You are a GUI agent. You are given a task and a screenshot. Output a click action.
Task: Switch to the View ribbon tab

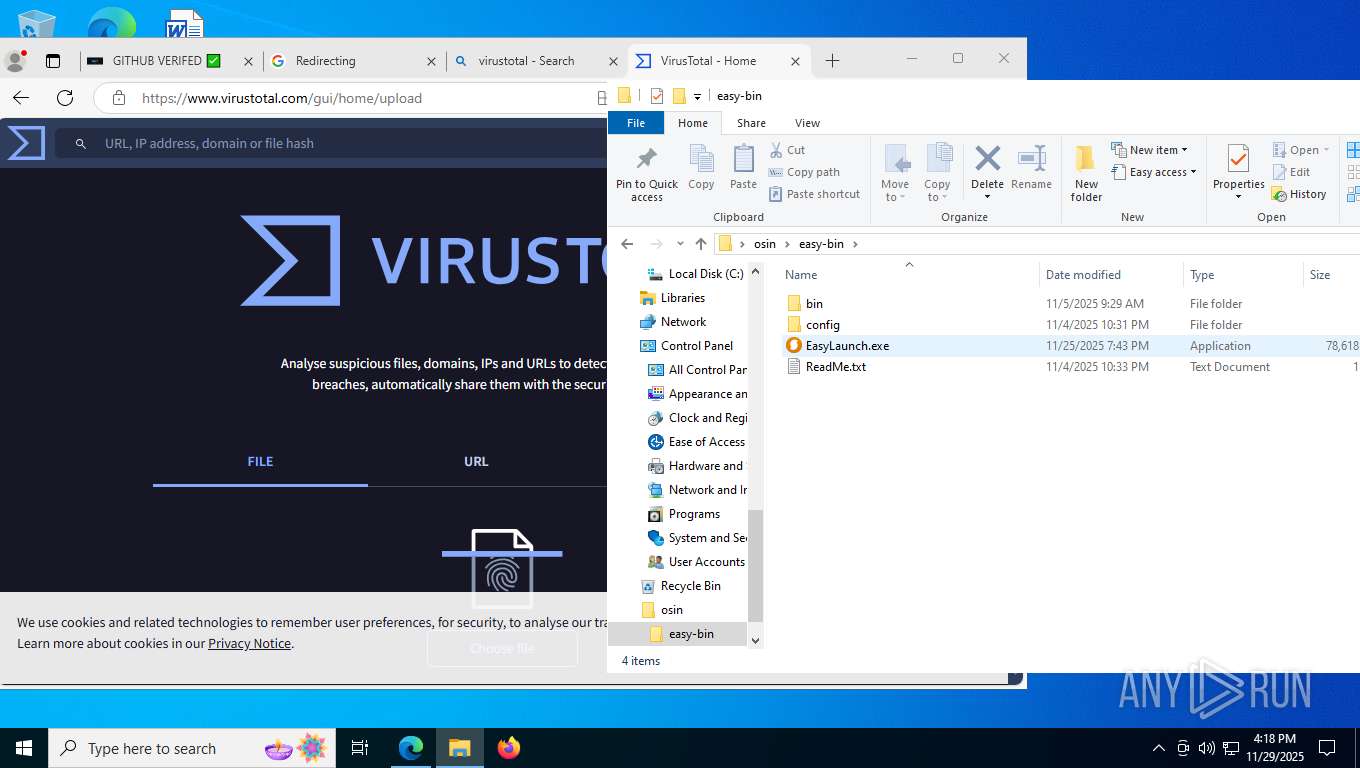807,123
